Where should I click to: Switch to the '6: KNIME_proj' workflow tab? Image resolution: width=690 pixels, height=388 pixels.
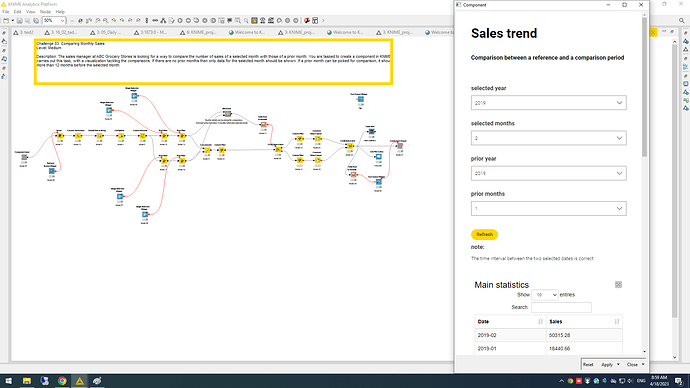(x=198, y=32)
